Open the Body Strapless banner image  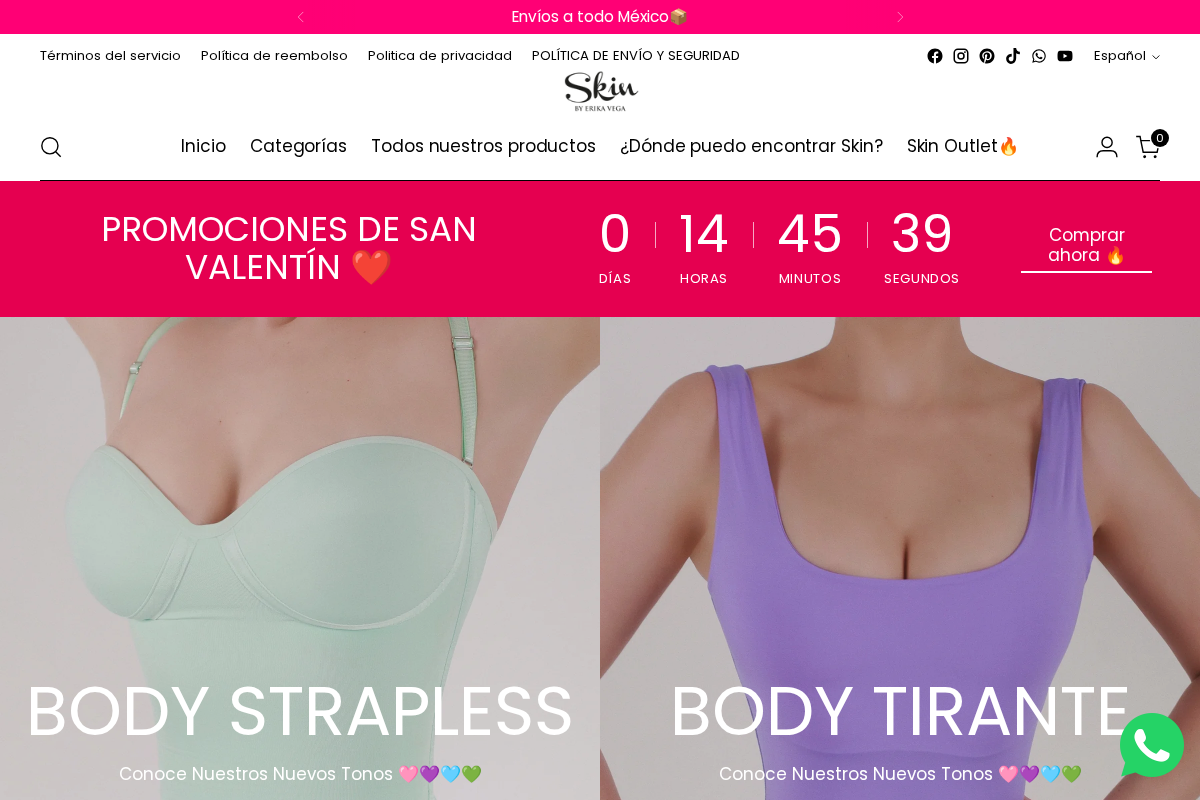(x=300, y=558)
